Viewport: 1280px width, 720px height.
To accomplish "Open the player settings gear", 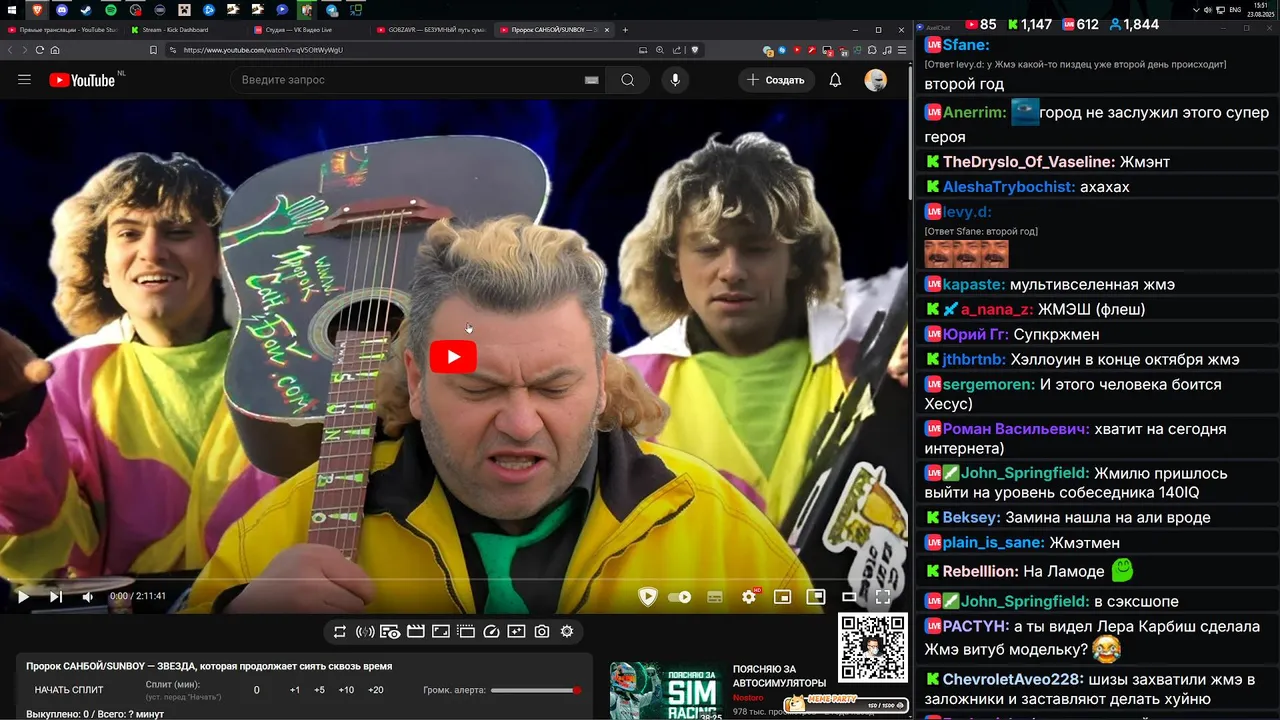I will coord(749,597).
